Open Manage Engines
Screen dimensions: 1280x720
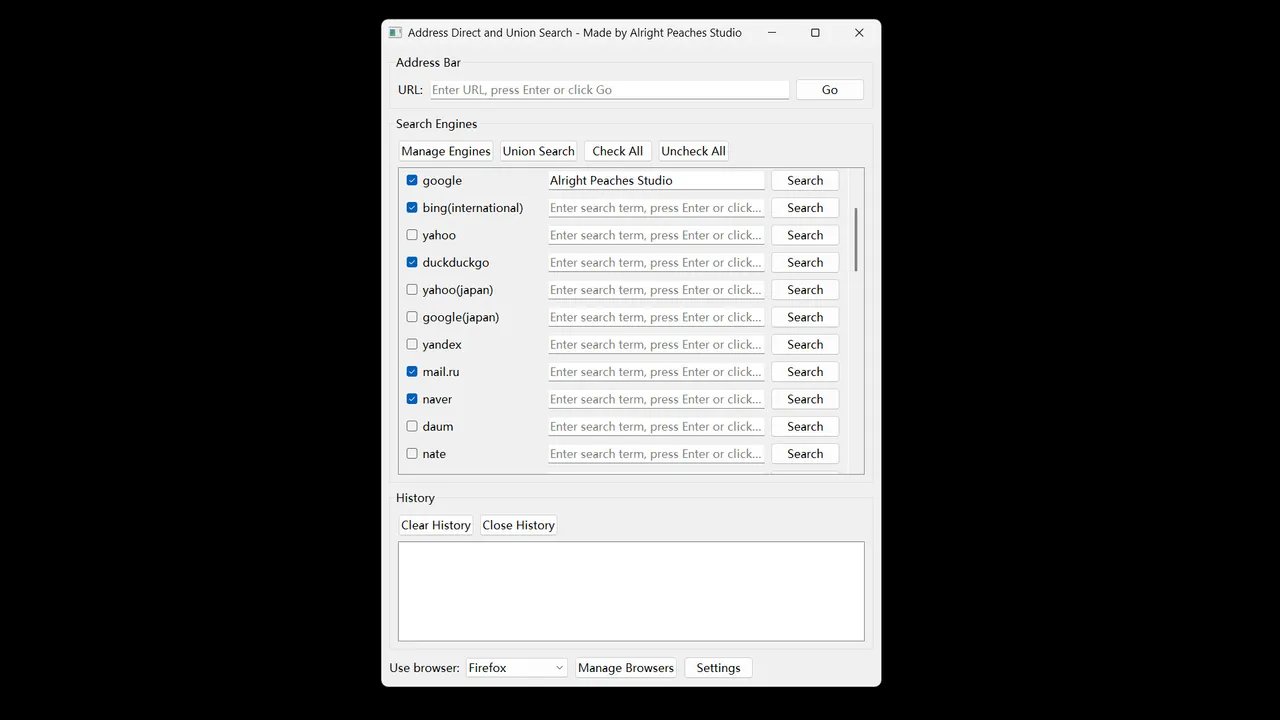point(446,151)
